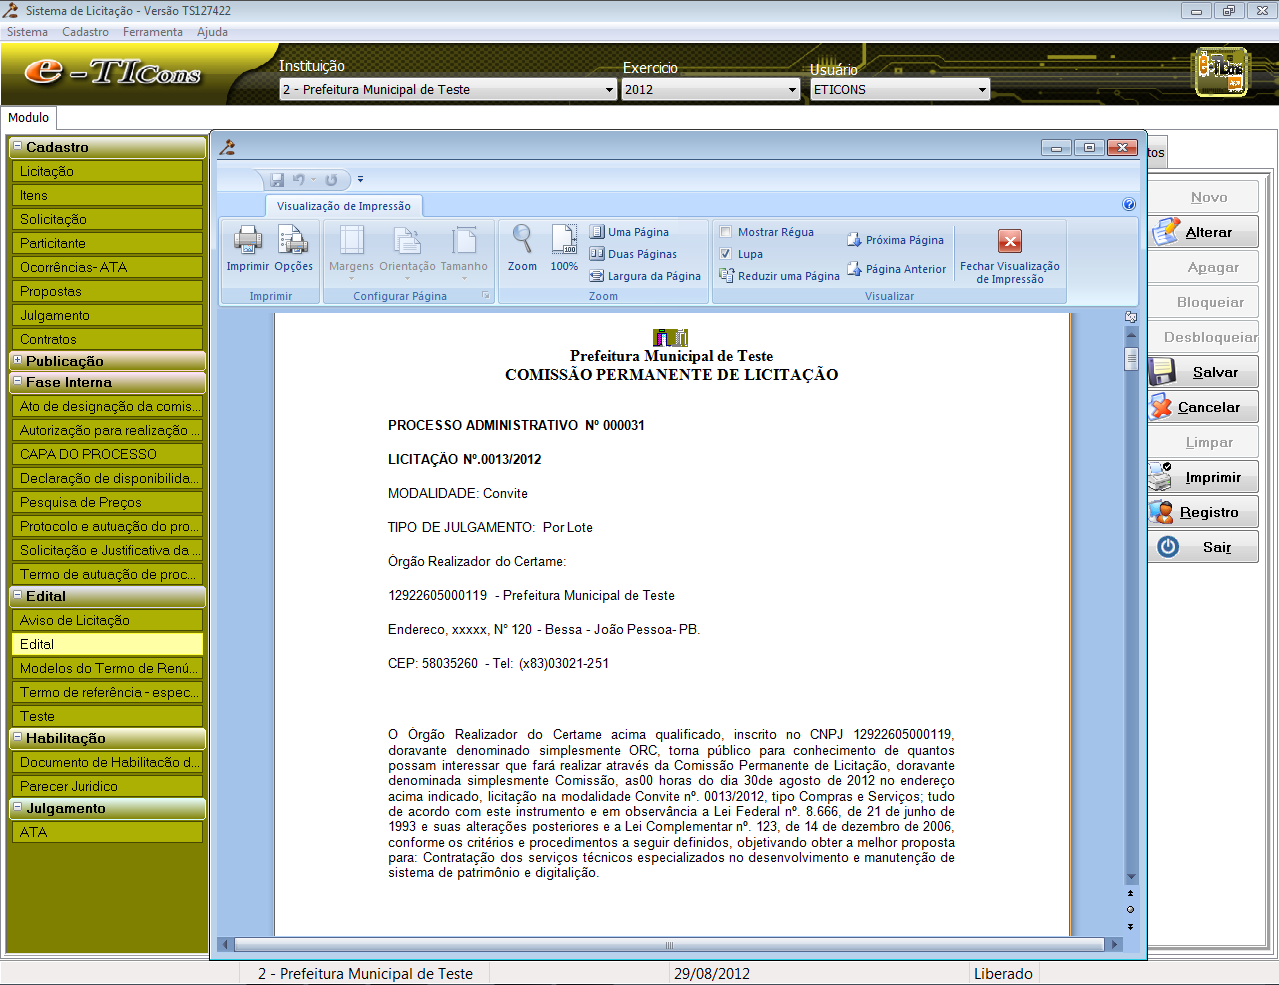Viewport: 1279px width, 985px height.
Task: Click the horizontal scrollbar of the preview
Action: [x=669, y=944]
